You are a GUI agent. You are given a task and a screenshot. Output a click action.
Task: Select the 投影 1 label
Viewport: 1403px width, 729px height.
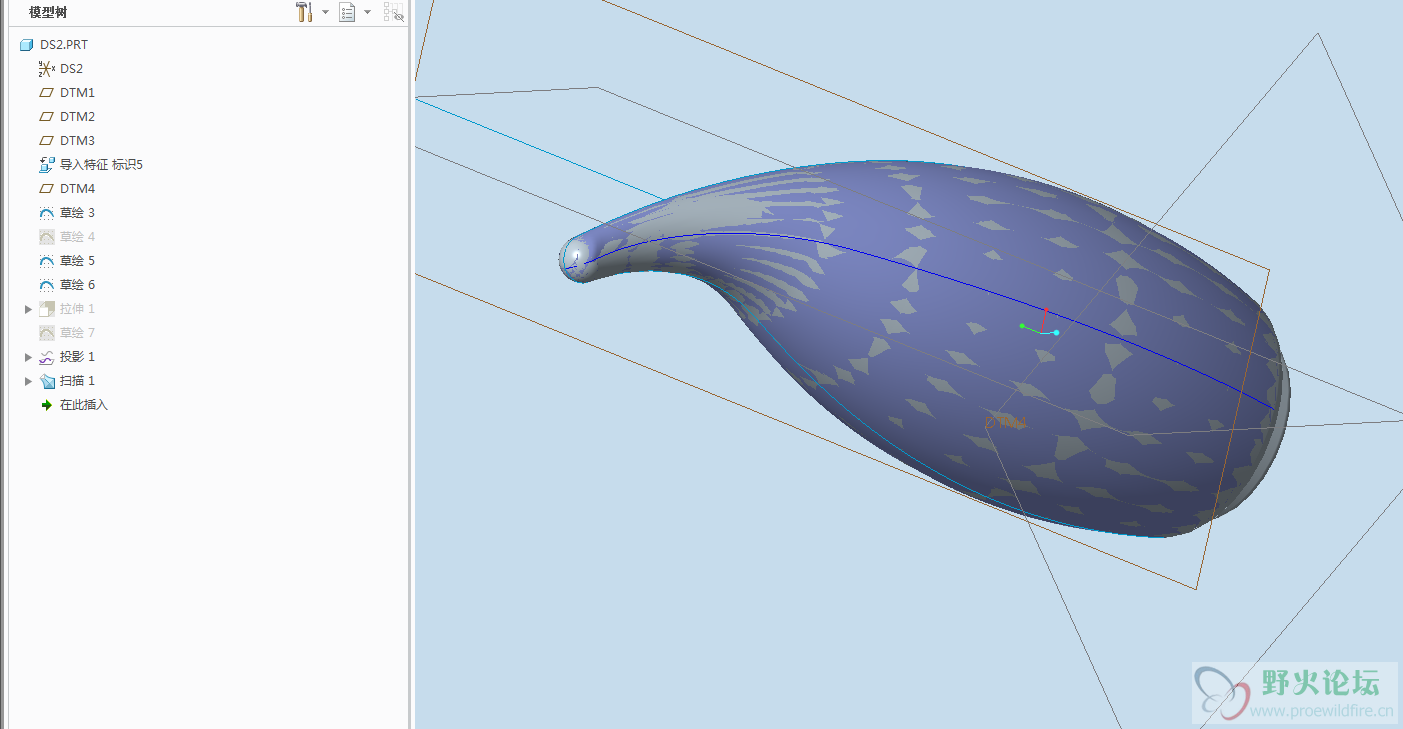(x=77, y=357)
